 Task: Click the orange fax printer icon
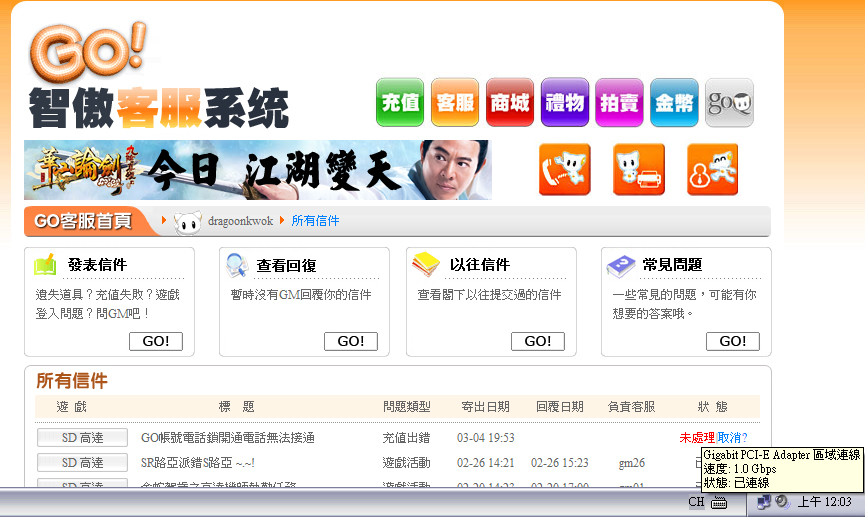coord(639,169)
